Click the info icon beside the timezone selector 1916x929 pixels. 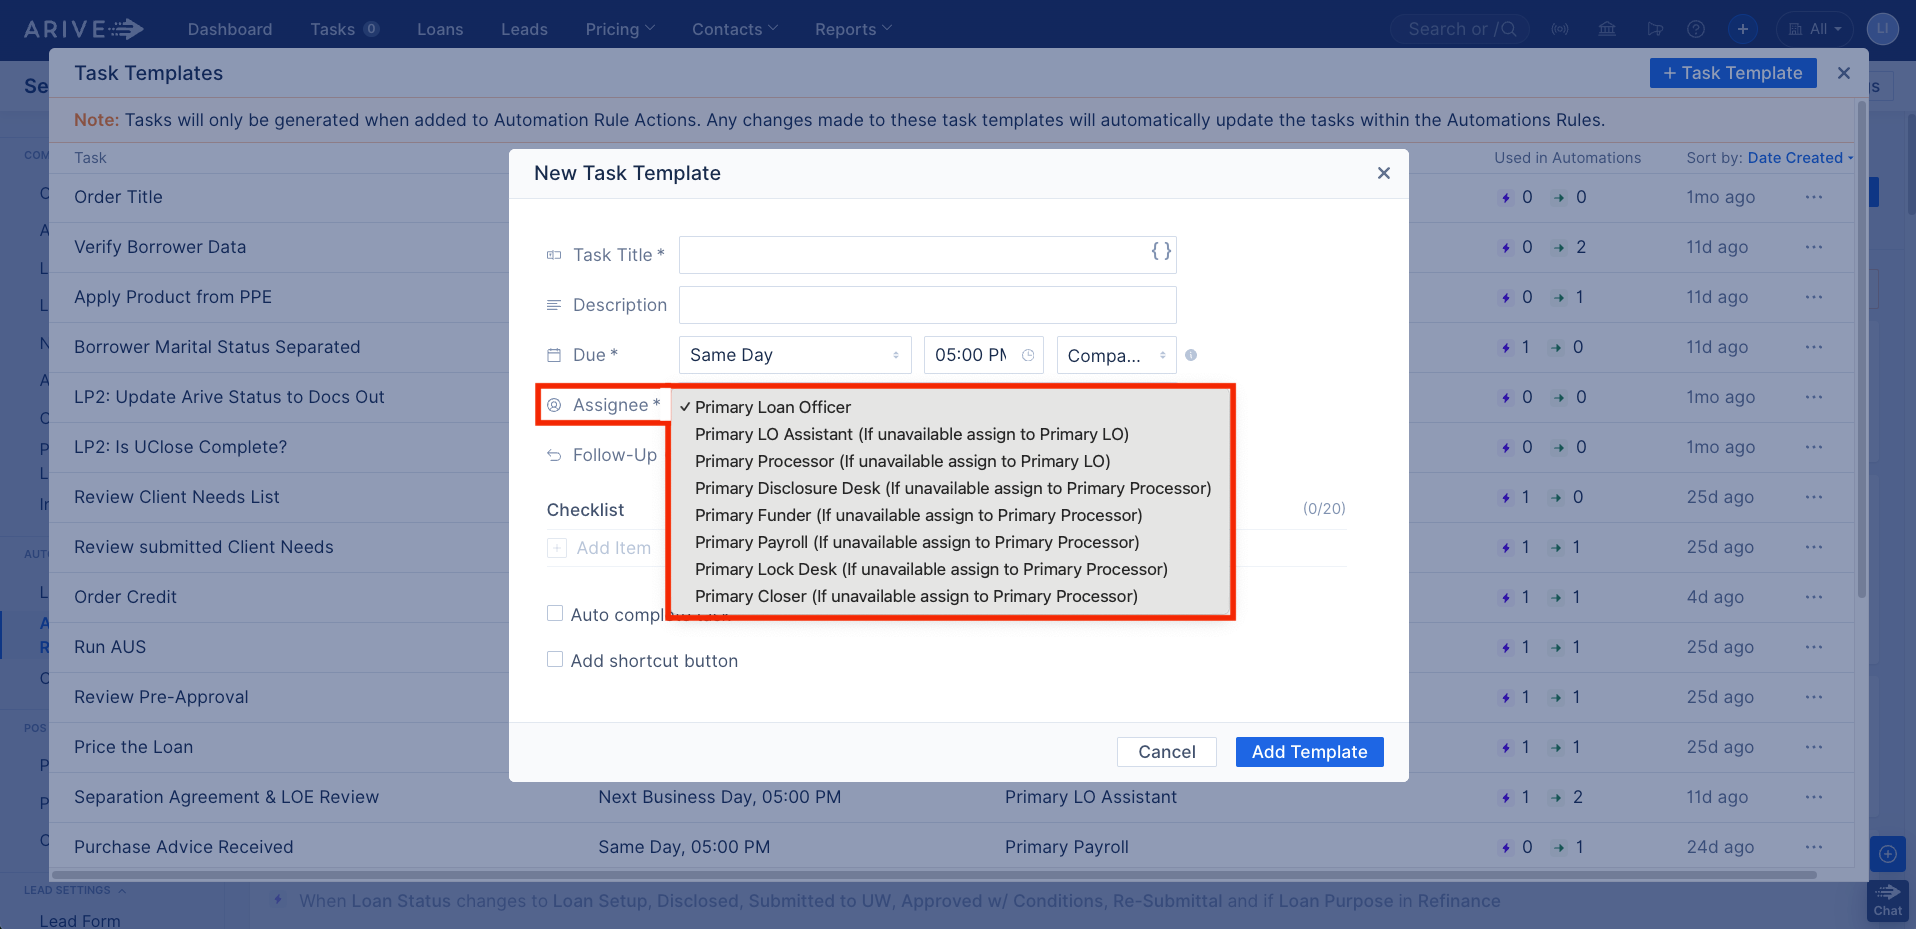click(1192, 355)
